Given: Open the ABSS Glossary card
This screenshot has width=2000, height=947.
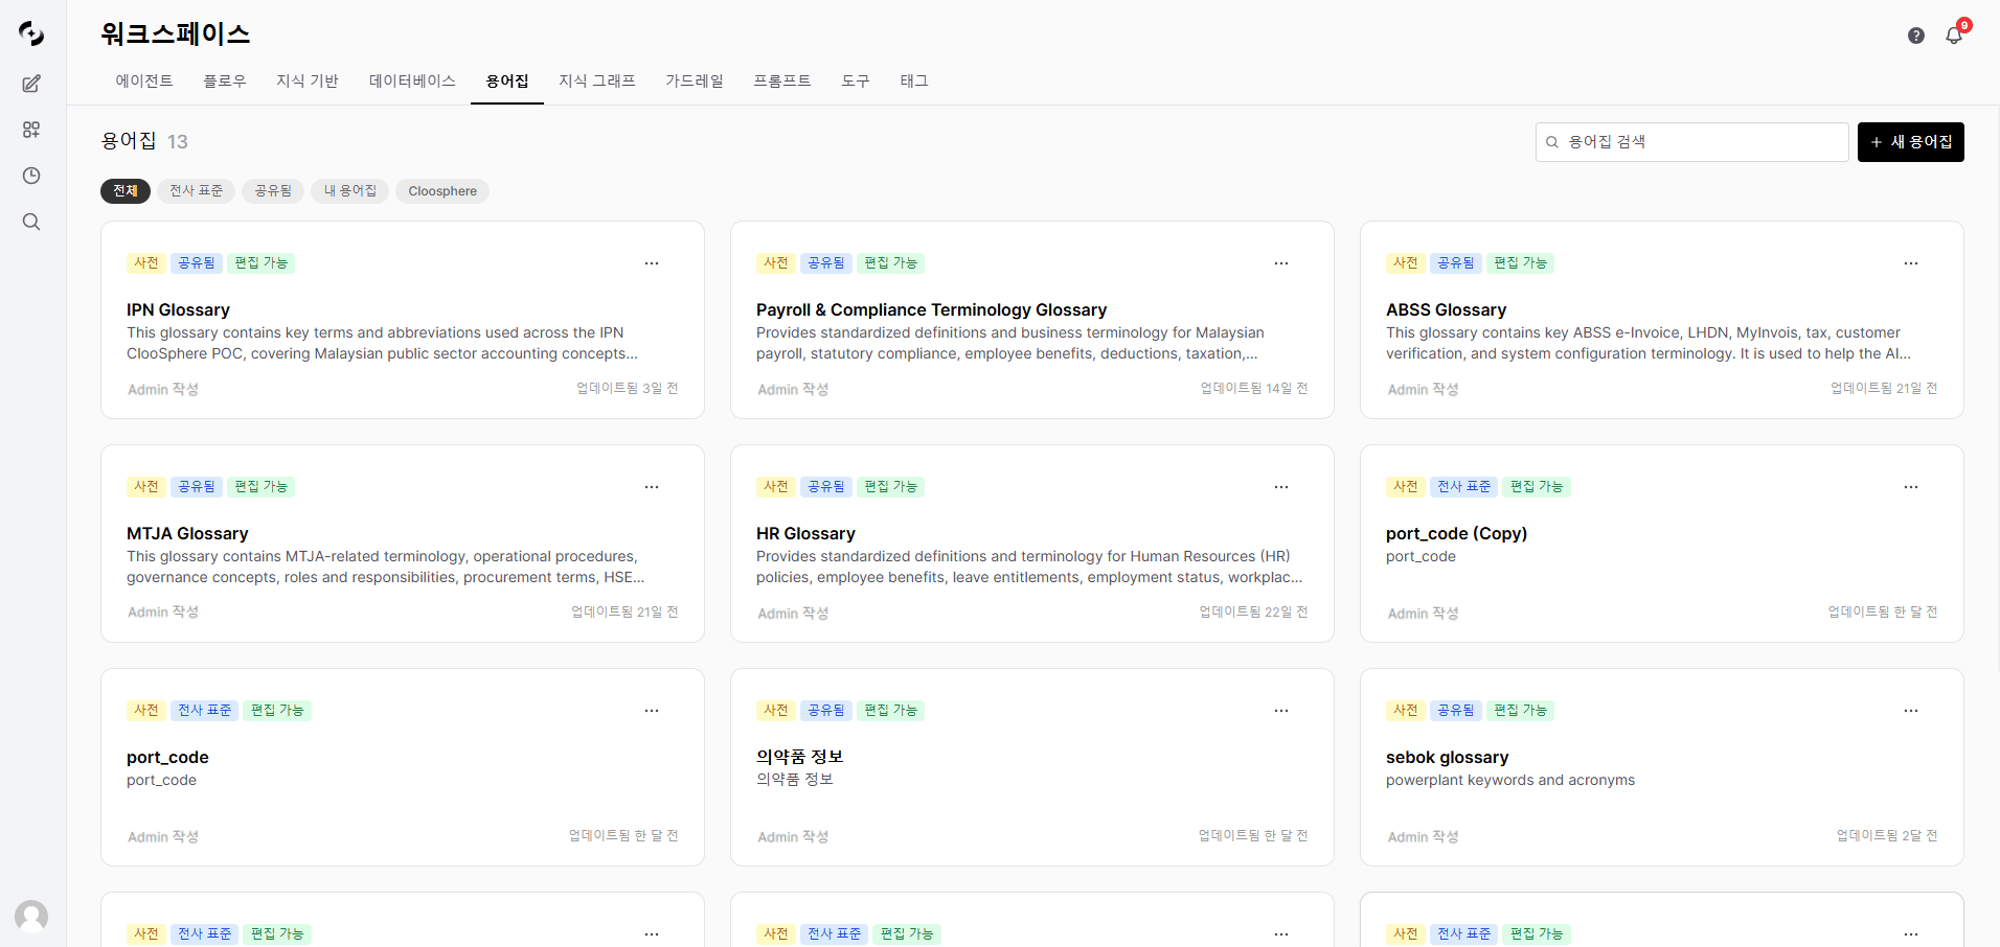Looking at the screenshot, I should pos(1662,320).
